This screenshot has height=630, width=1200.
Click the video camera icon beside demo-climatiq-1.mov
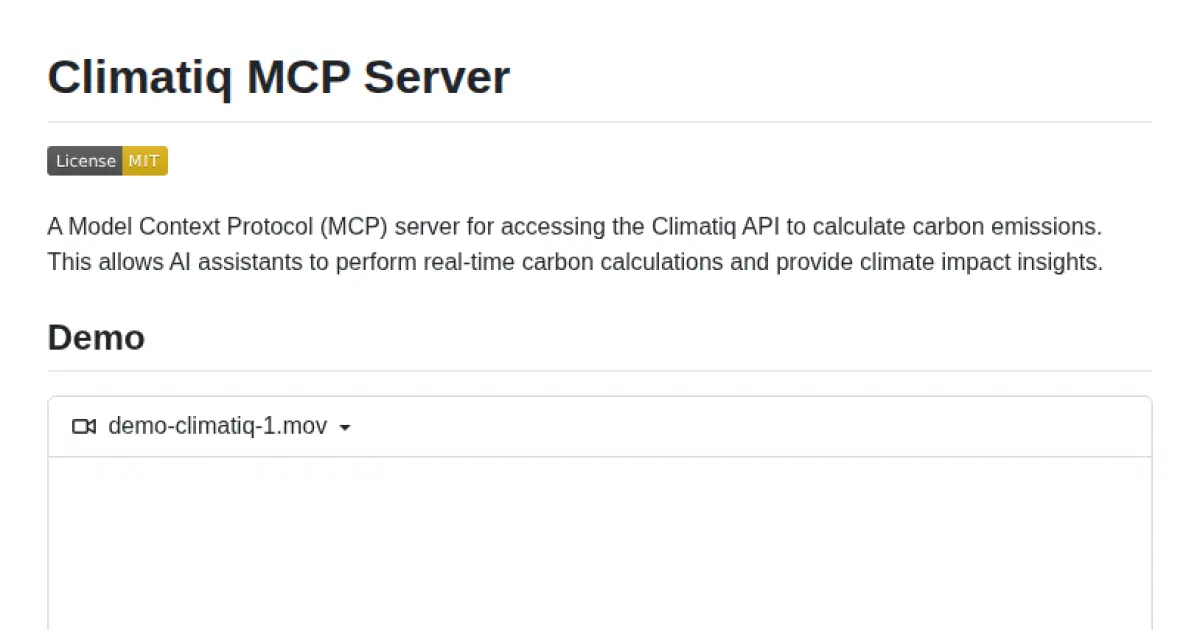(x=84, y=426)
